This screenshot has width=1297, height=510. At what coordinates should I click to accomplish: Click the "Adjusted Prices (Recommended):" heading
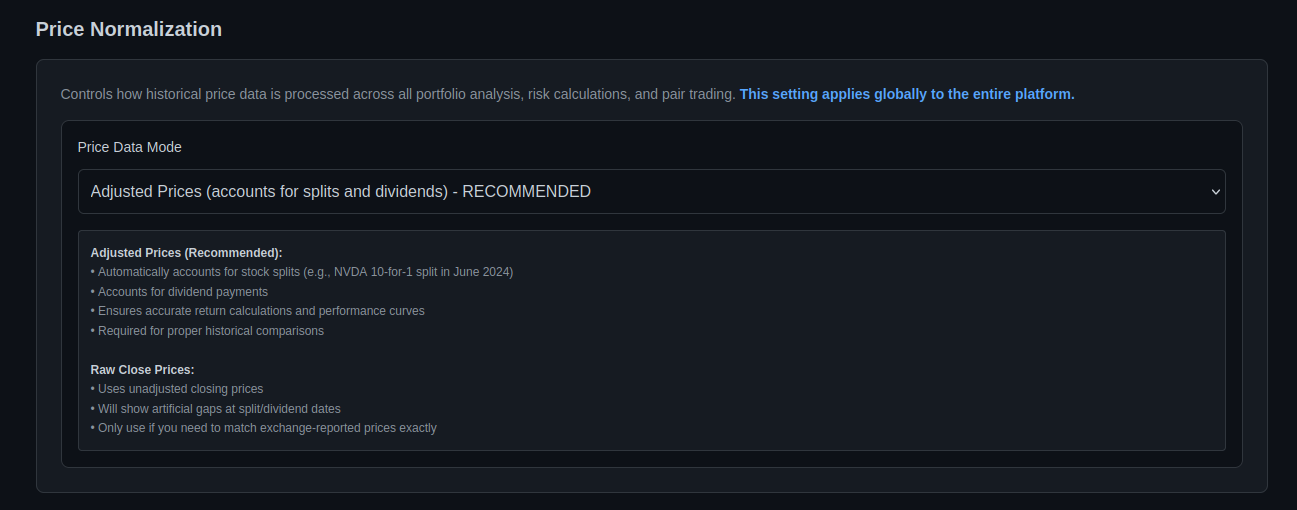186,253
